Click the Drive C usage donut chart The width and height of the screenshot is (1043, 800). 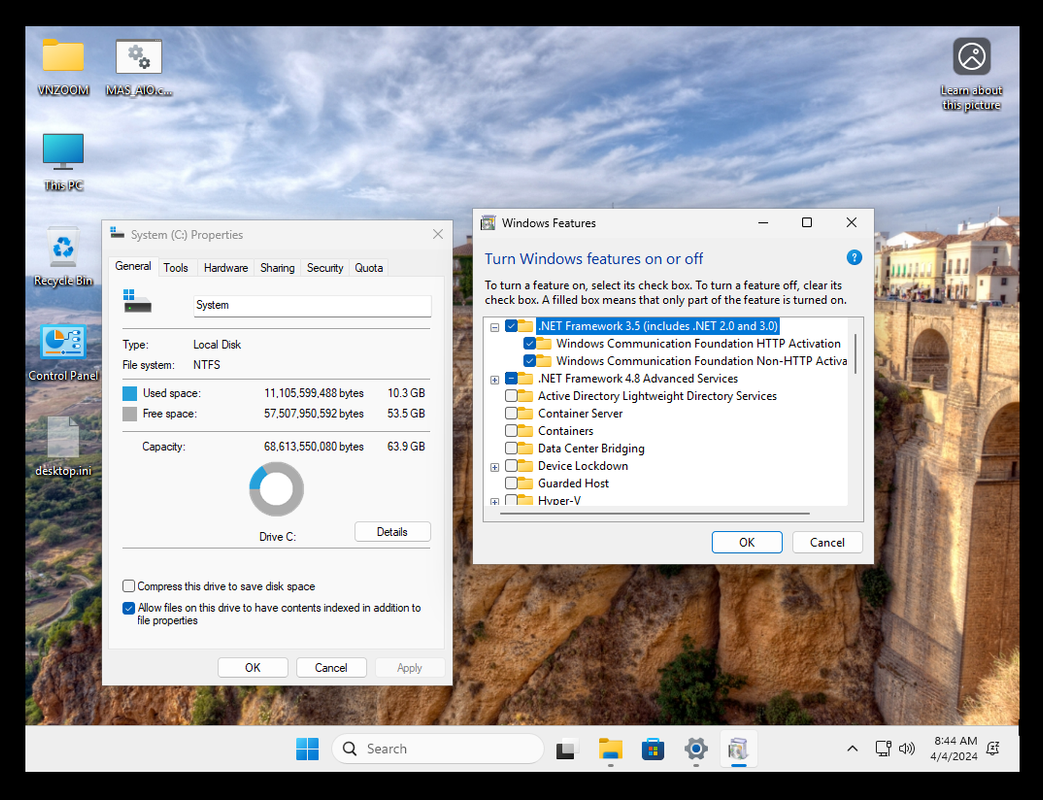[277, 489]
